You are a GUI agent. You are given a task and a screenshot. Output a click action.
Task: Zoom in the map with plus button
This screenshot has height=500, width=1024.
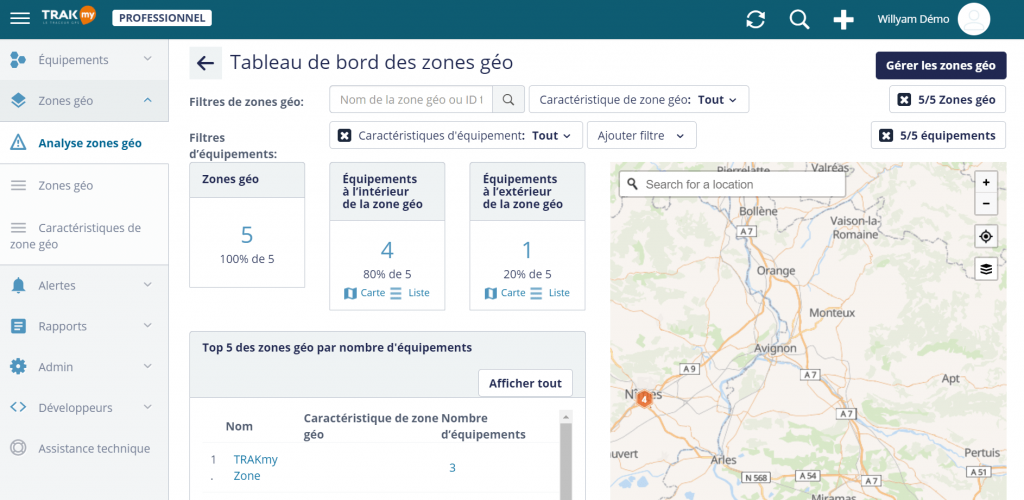pyautogui.click(x=986, y=183)
